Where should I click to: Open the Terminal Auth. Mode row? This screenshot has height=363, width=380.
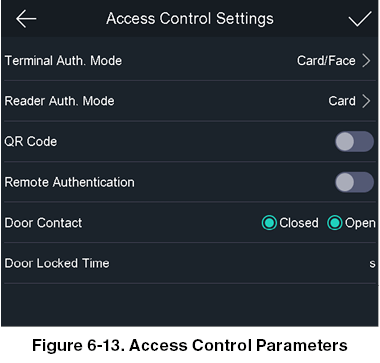[190, 61]
